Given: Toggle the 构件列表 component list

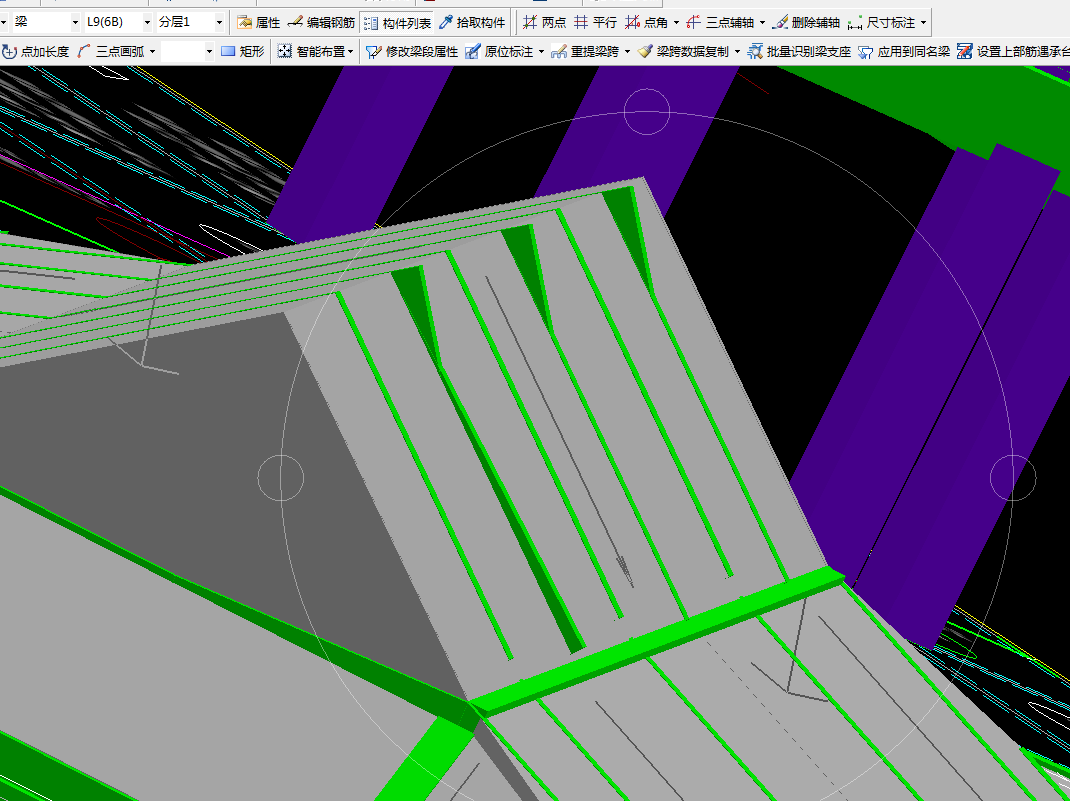Looking at the screenshot, I should coord(397,23).
